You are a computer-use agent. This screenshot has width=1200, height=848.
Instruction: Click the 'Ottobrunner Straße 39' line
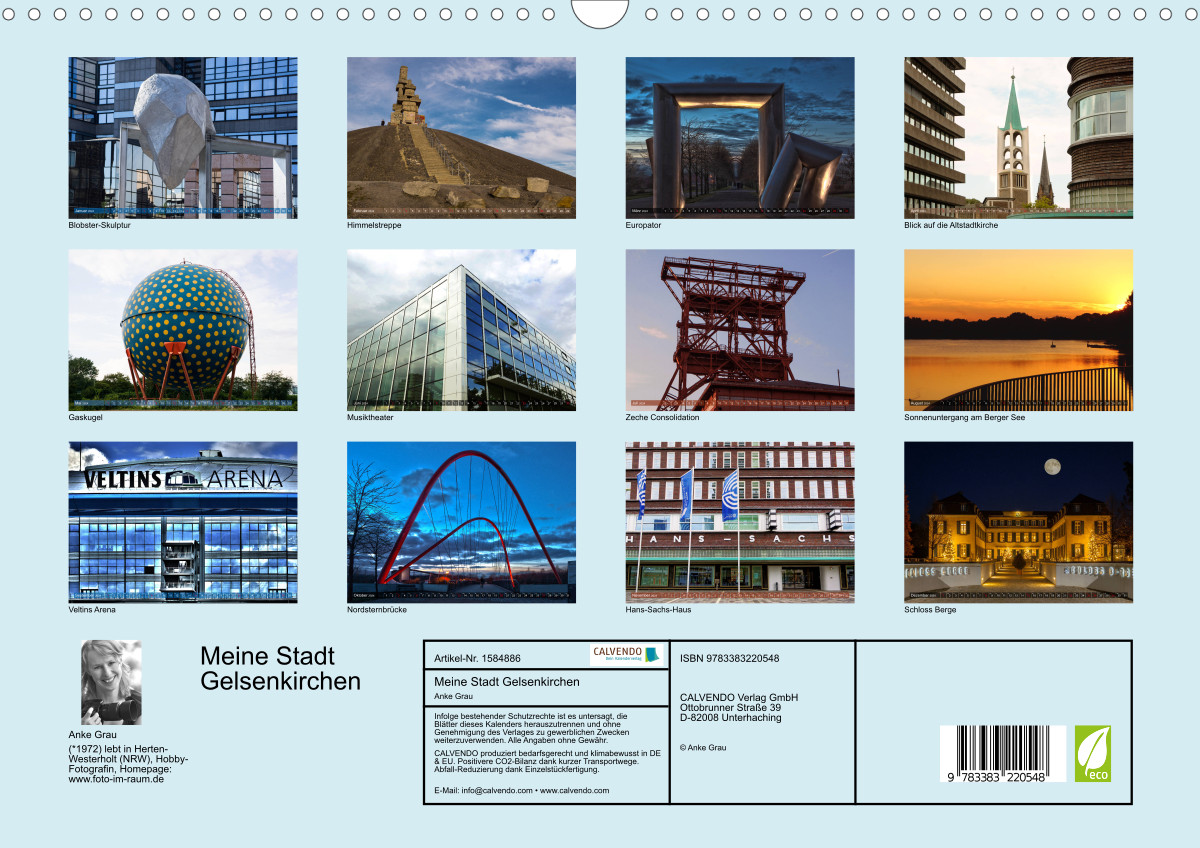(x=731, y=707)
